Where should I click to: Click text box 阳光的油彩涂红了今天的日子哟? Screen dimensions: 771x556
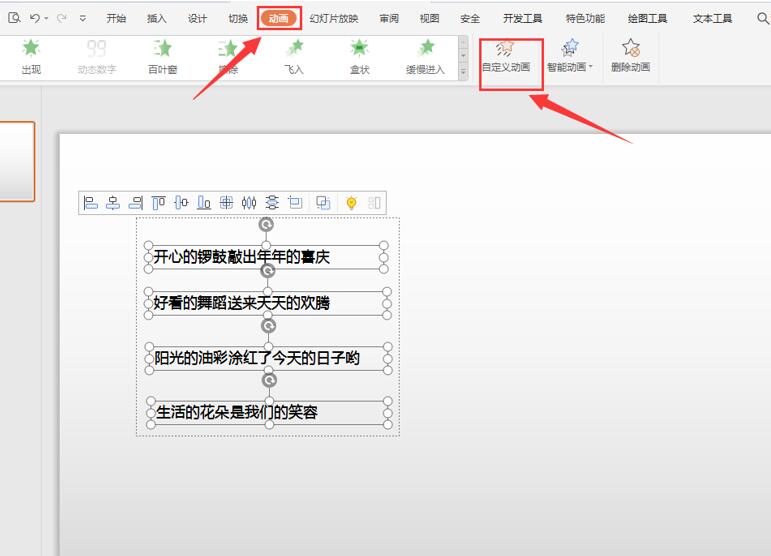(x=268, y=358)
